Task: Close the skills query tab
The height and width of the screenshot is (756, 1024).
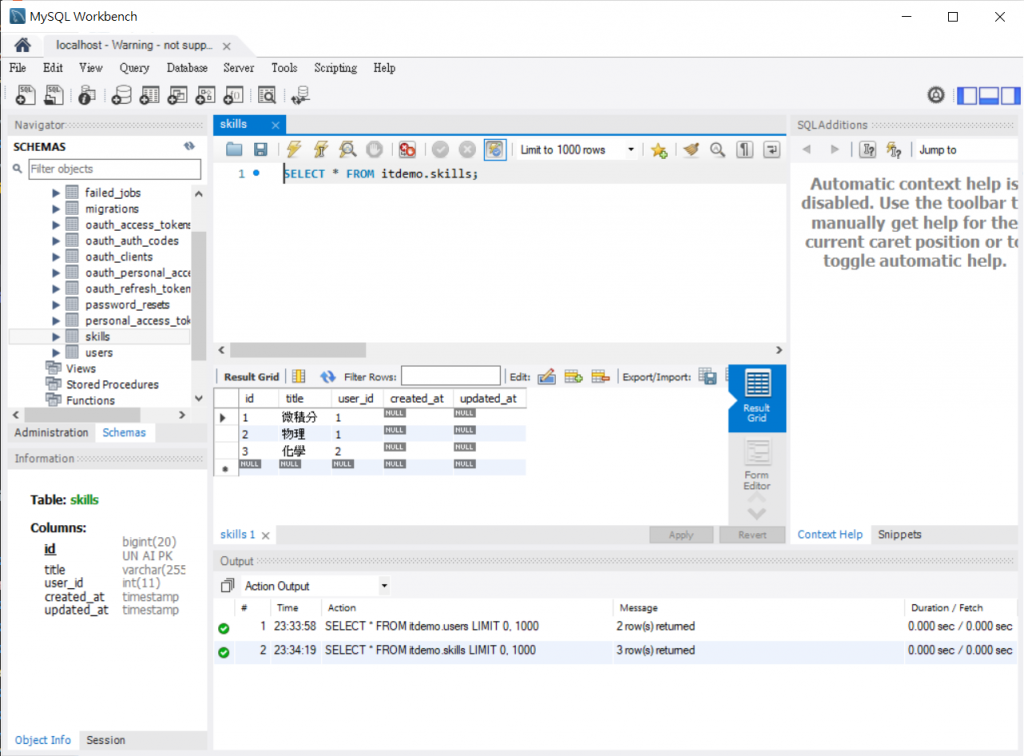Action: coord(276,125)
